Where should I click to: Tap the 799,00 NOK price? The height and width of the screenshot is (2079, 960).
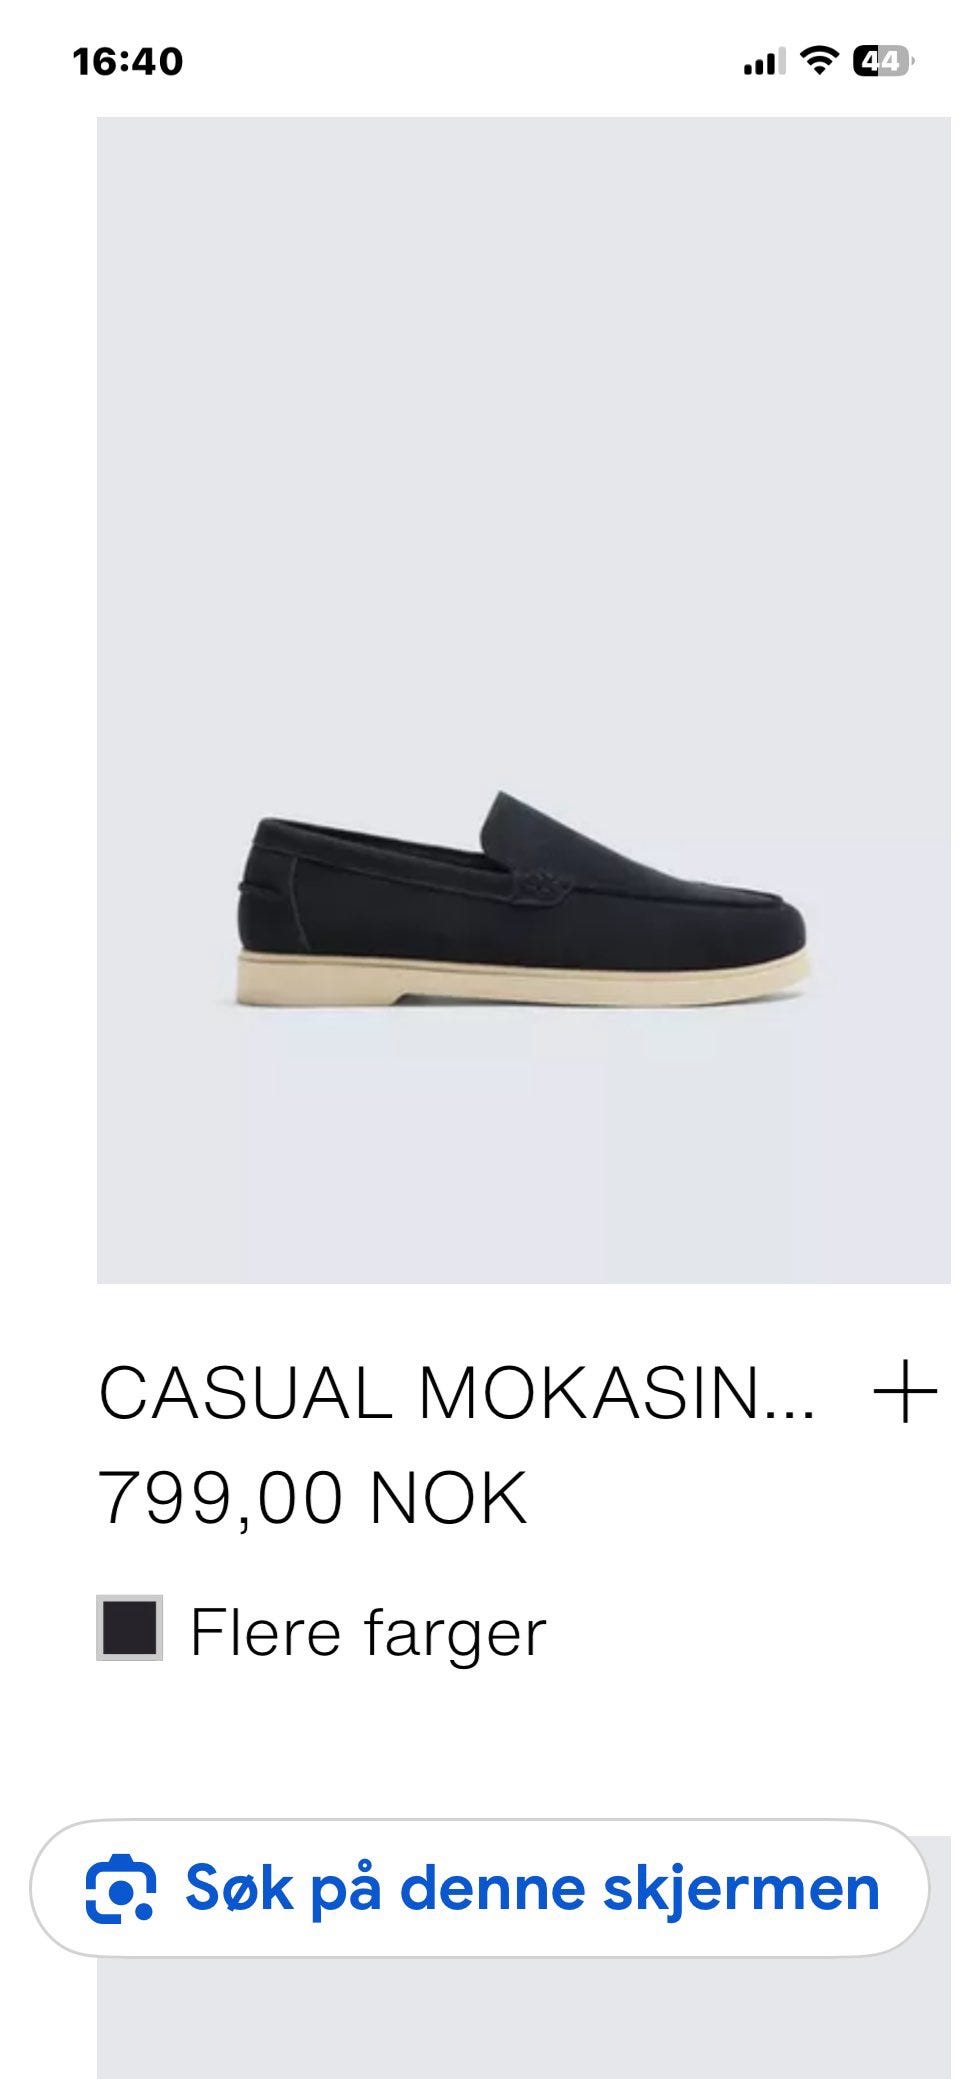(x=312, y=1498)
